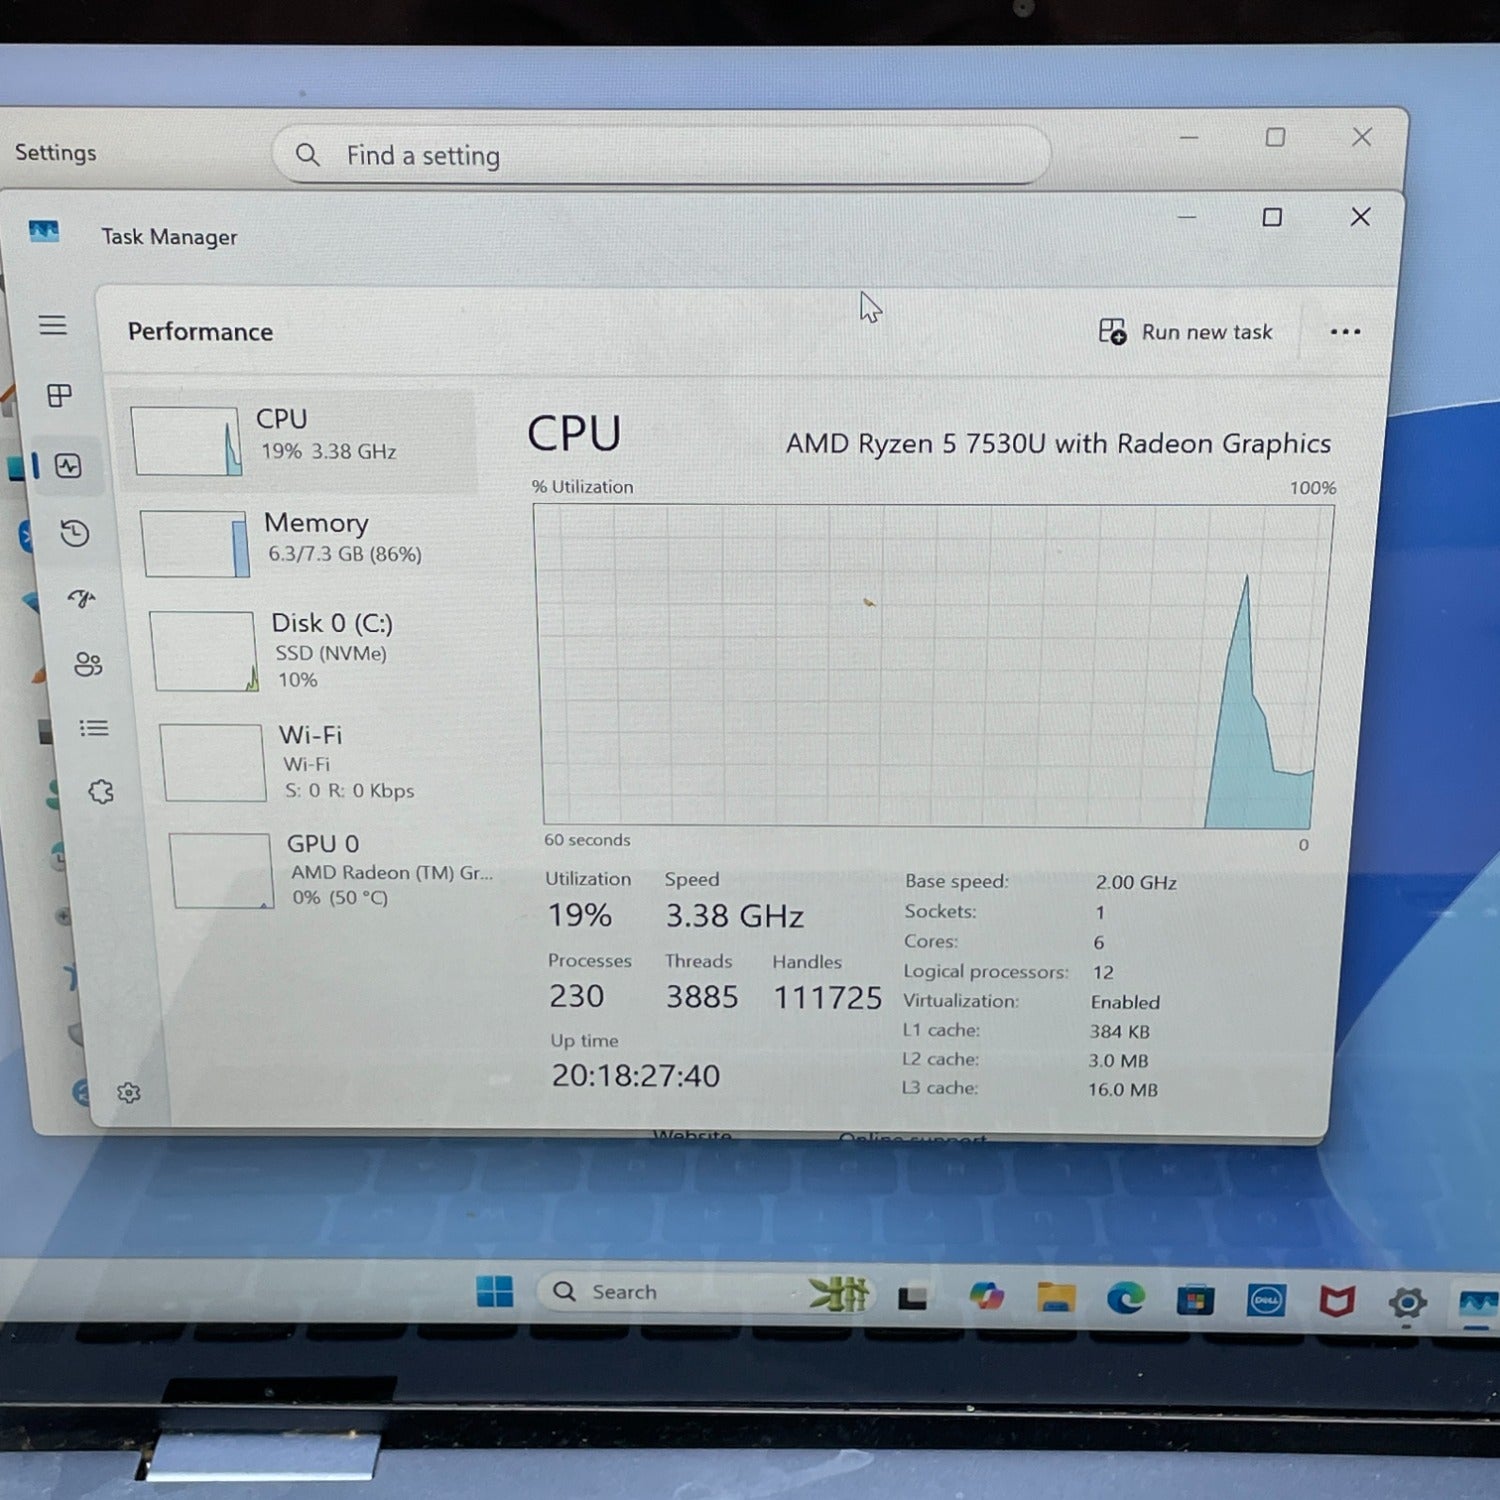Image resolution: width=1500 pixels, height=1500 pixels.
Task: Click the 19% utilization value
Action: [x=580, y=915]
